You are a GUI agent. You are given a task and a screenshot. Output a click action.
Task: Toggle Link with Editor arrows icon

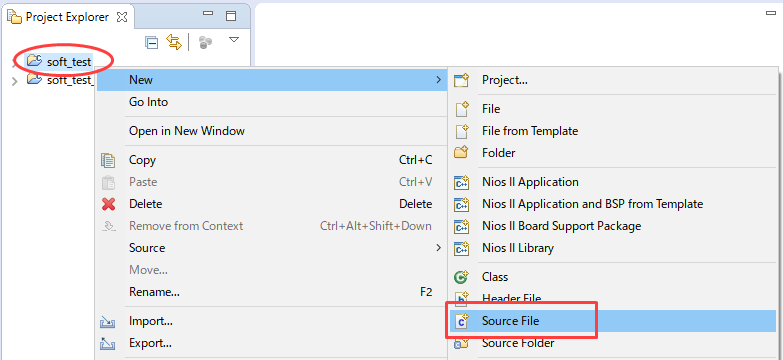click(174, 42)
